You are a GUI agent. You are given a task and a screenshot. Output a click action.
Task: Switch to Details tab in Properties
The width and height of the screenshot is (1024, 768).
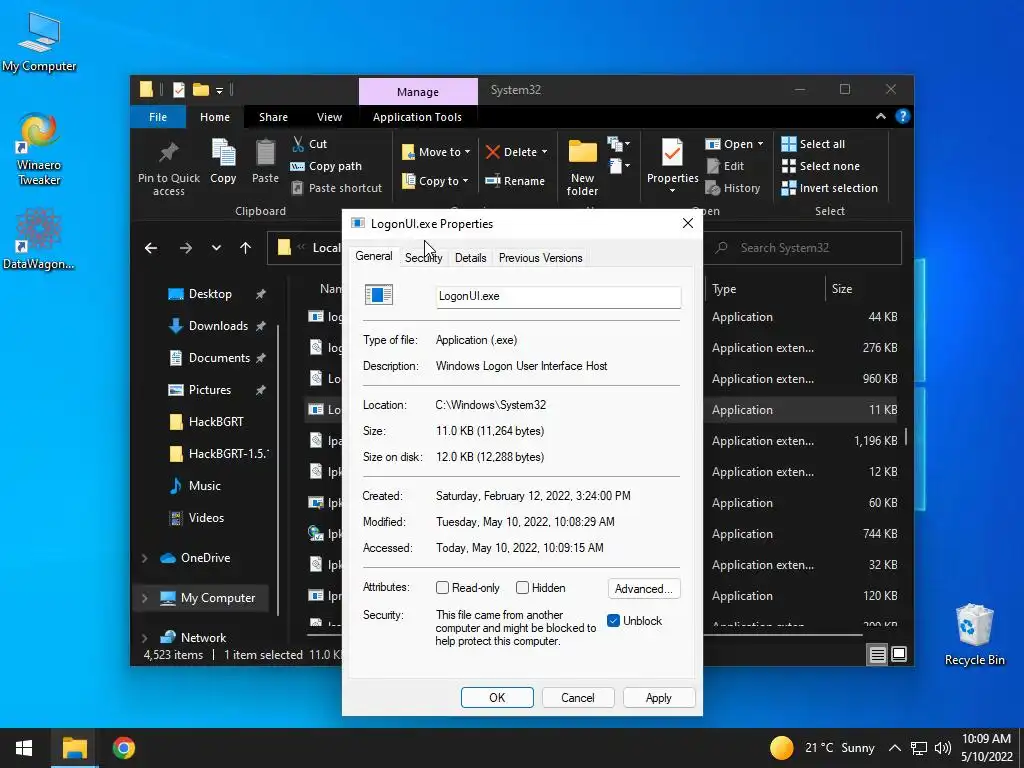click(x=470, y=258)
